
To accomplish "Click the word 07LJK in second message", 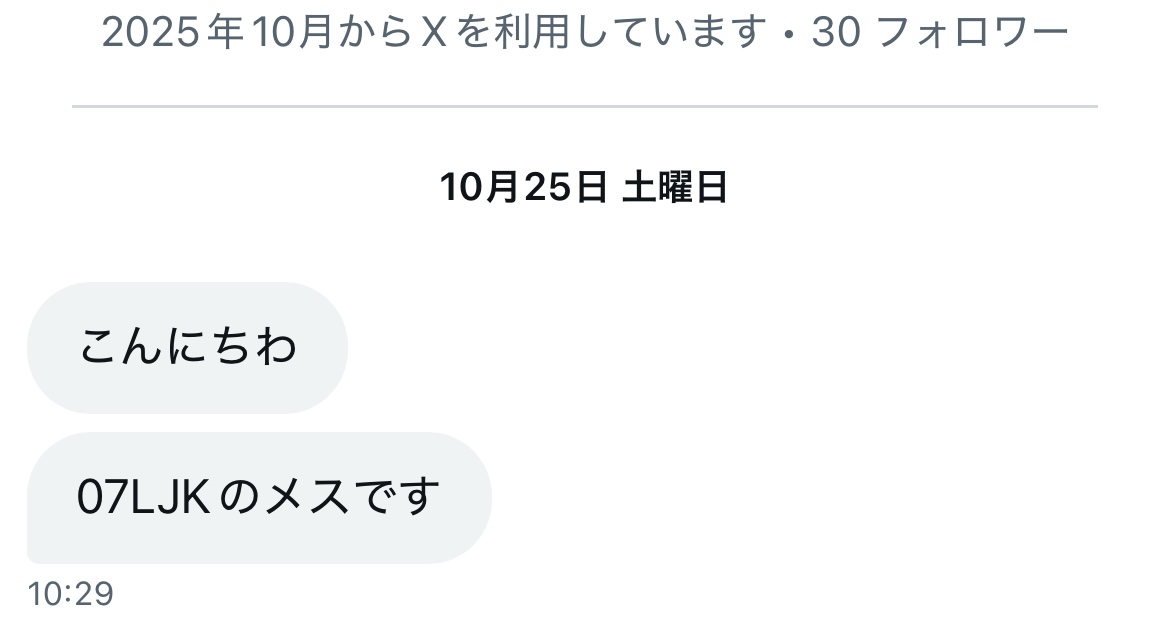I will 143,497.
